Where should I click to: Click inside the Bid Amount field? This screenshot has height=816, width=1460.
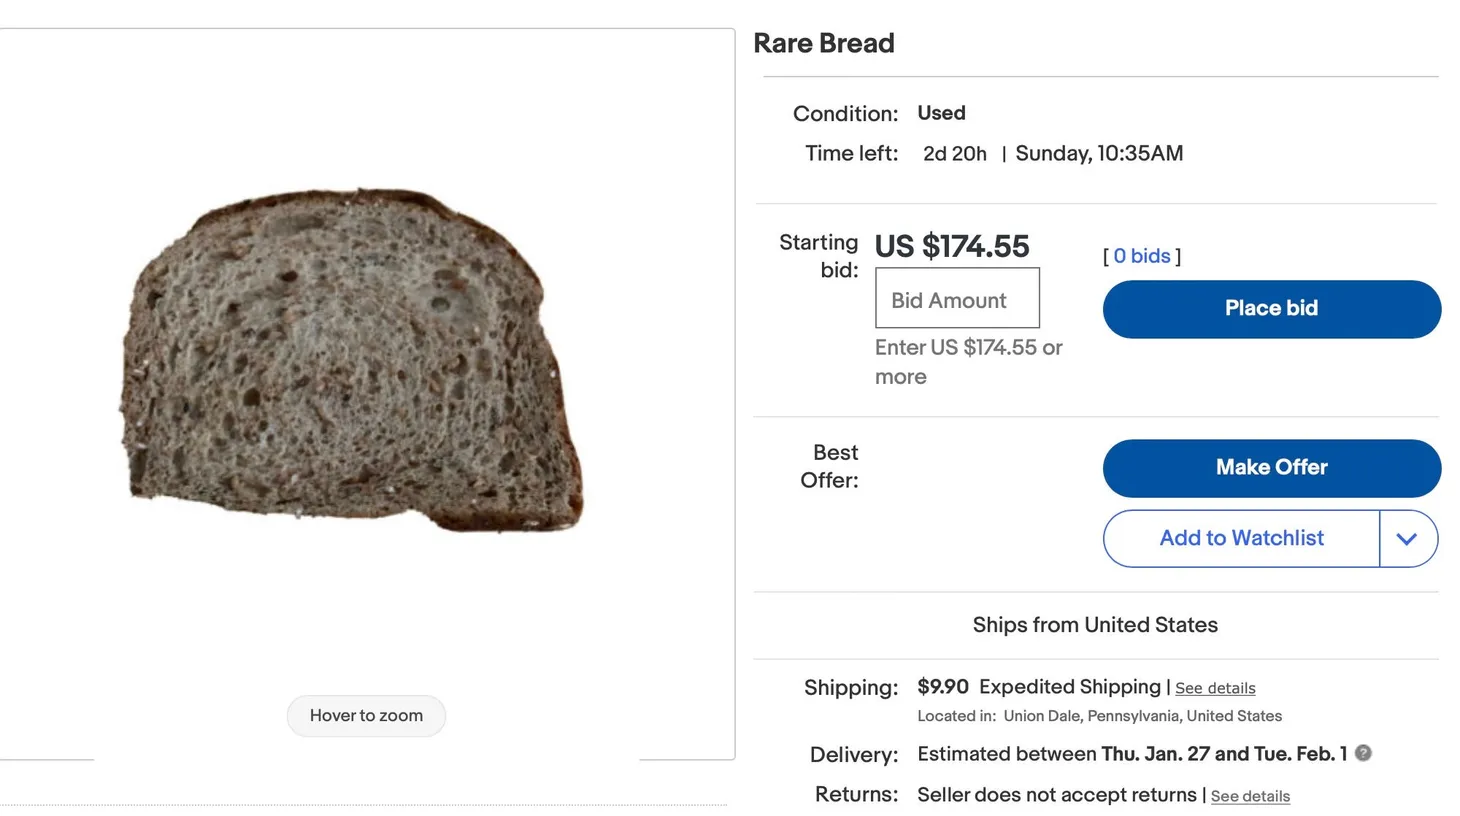pos(956,298)
